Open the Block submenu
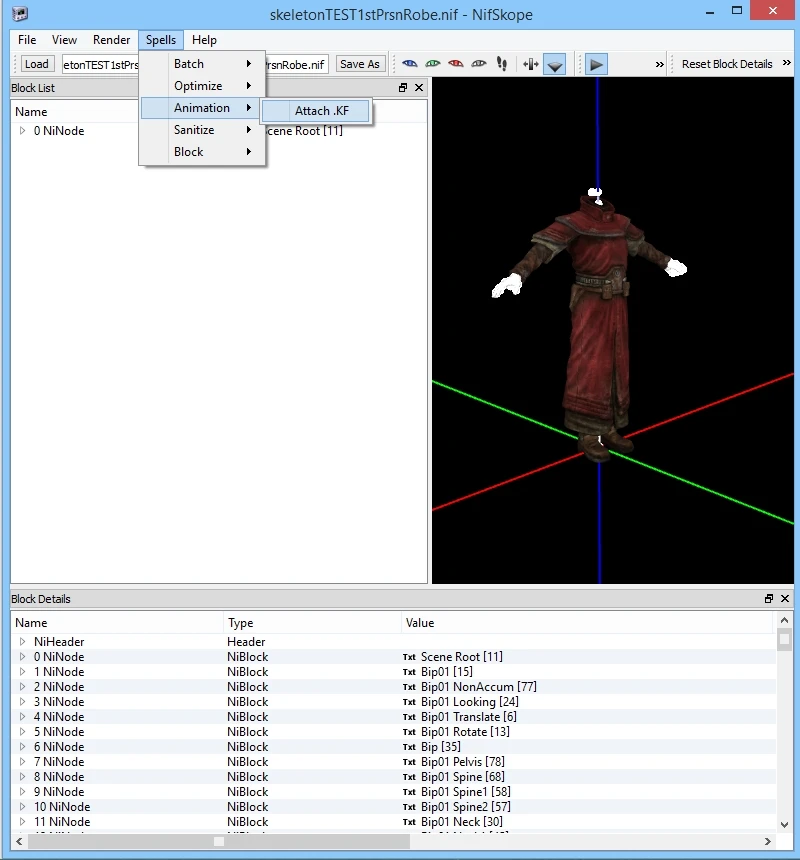This screenshot has height=860, width=800. coord(202,151)
